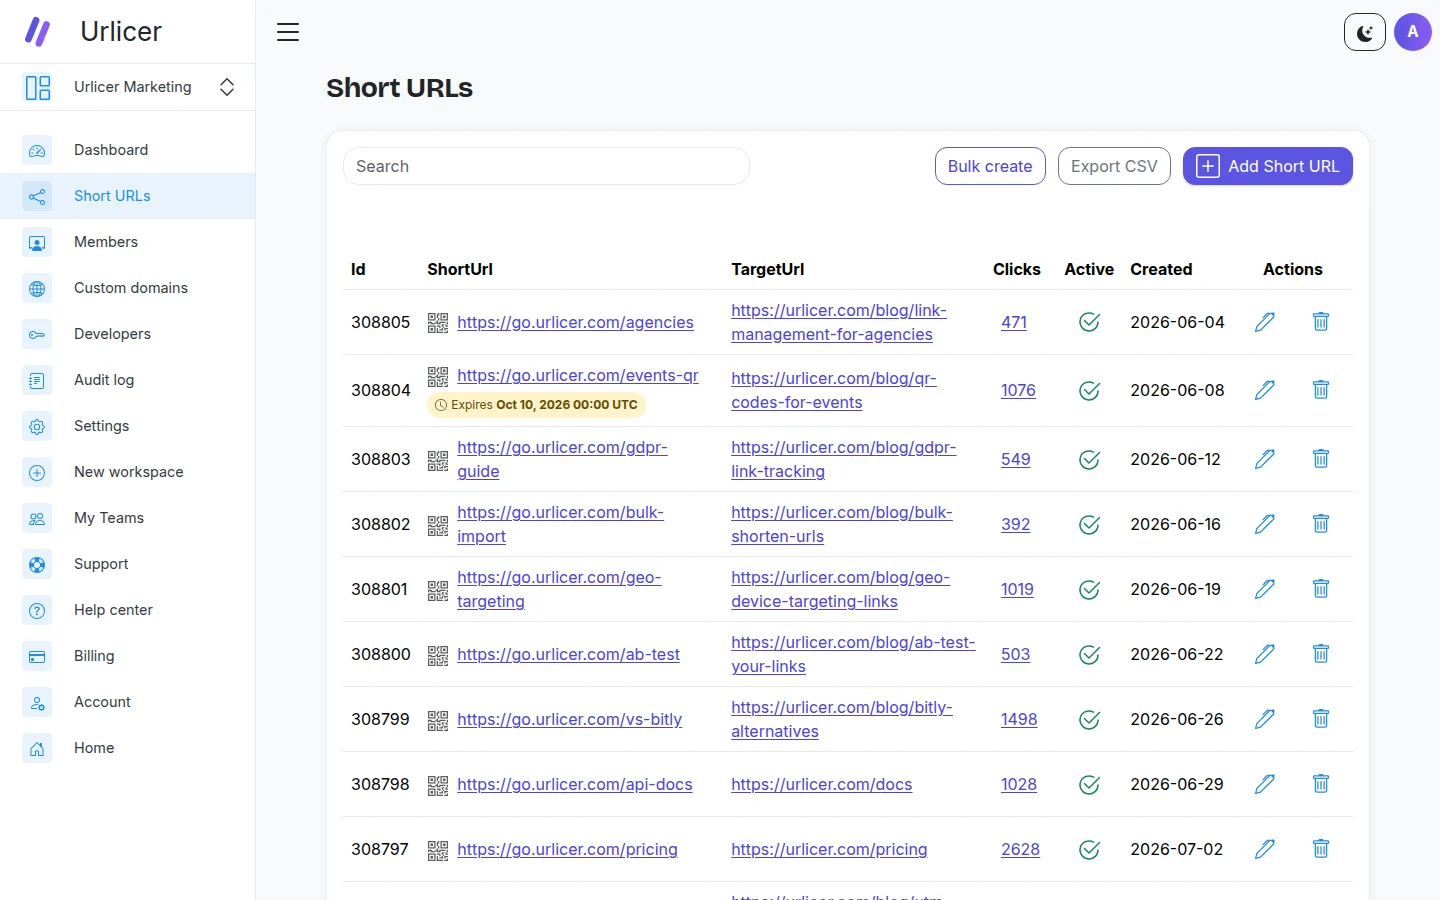1440x900 pixels.
Task: Toggle active status for row 308800
Action: (1089, 654)
